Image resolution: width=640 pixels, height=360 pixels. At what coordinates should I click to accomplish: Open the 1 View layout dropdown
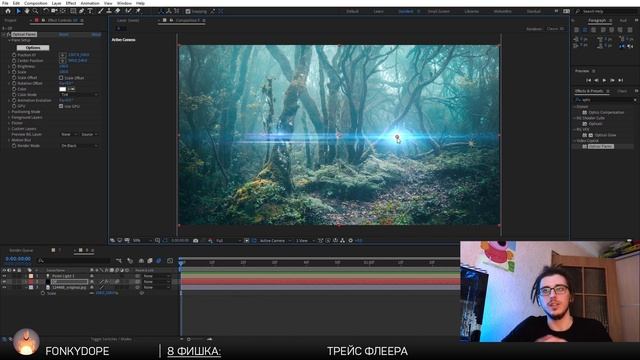click(x=304, y=241)
